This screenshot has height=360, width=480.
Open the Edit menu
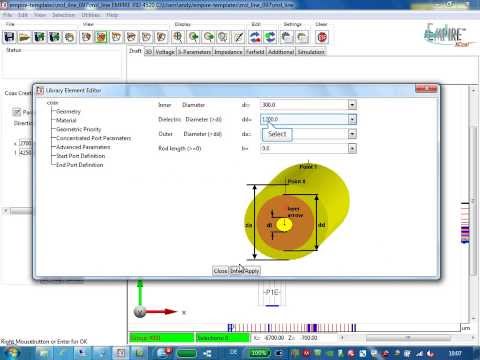click(23, 15)
